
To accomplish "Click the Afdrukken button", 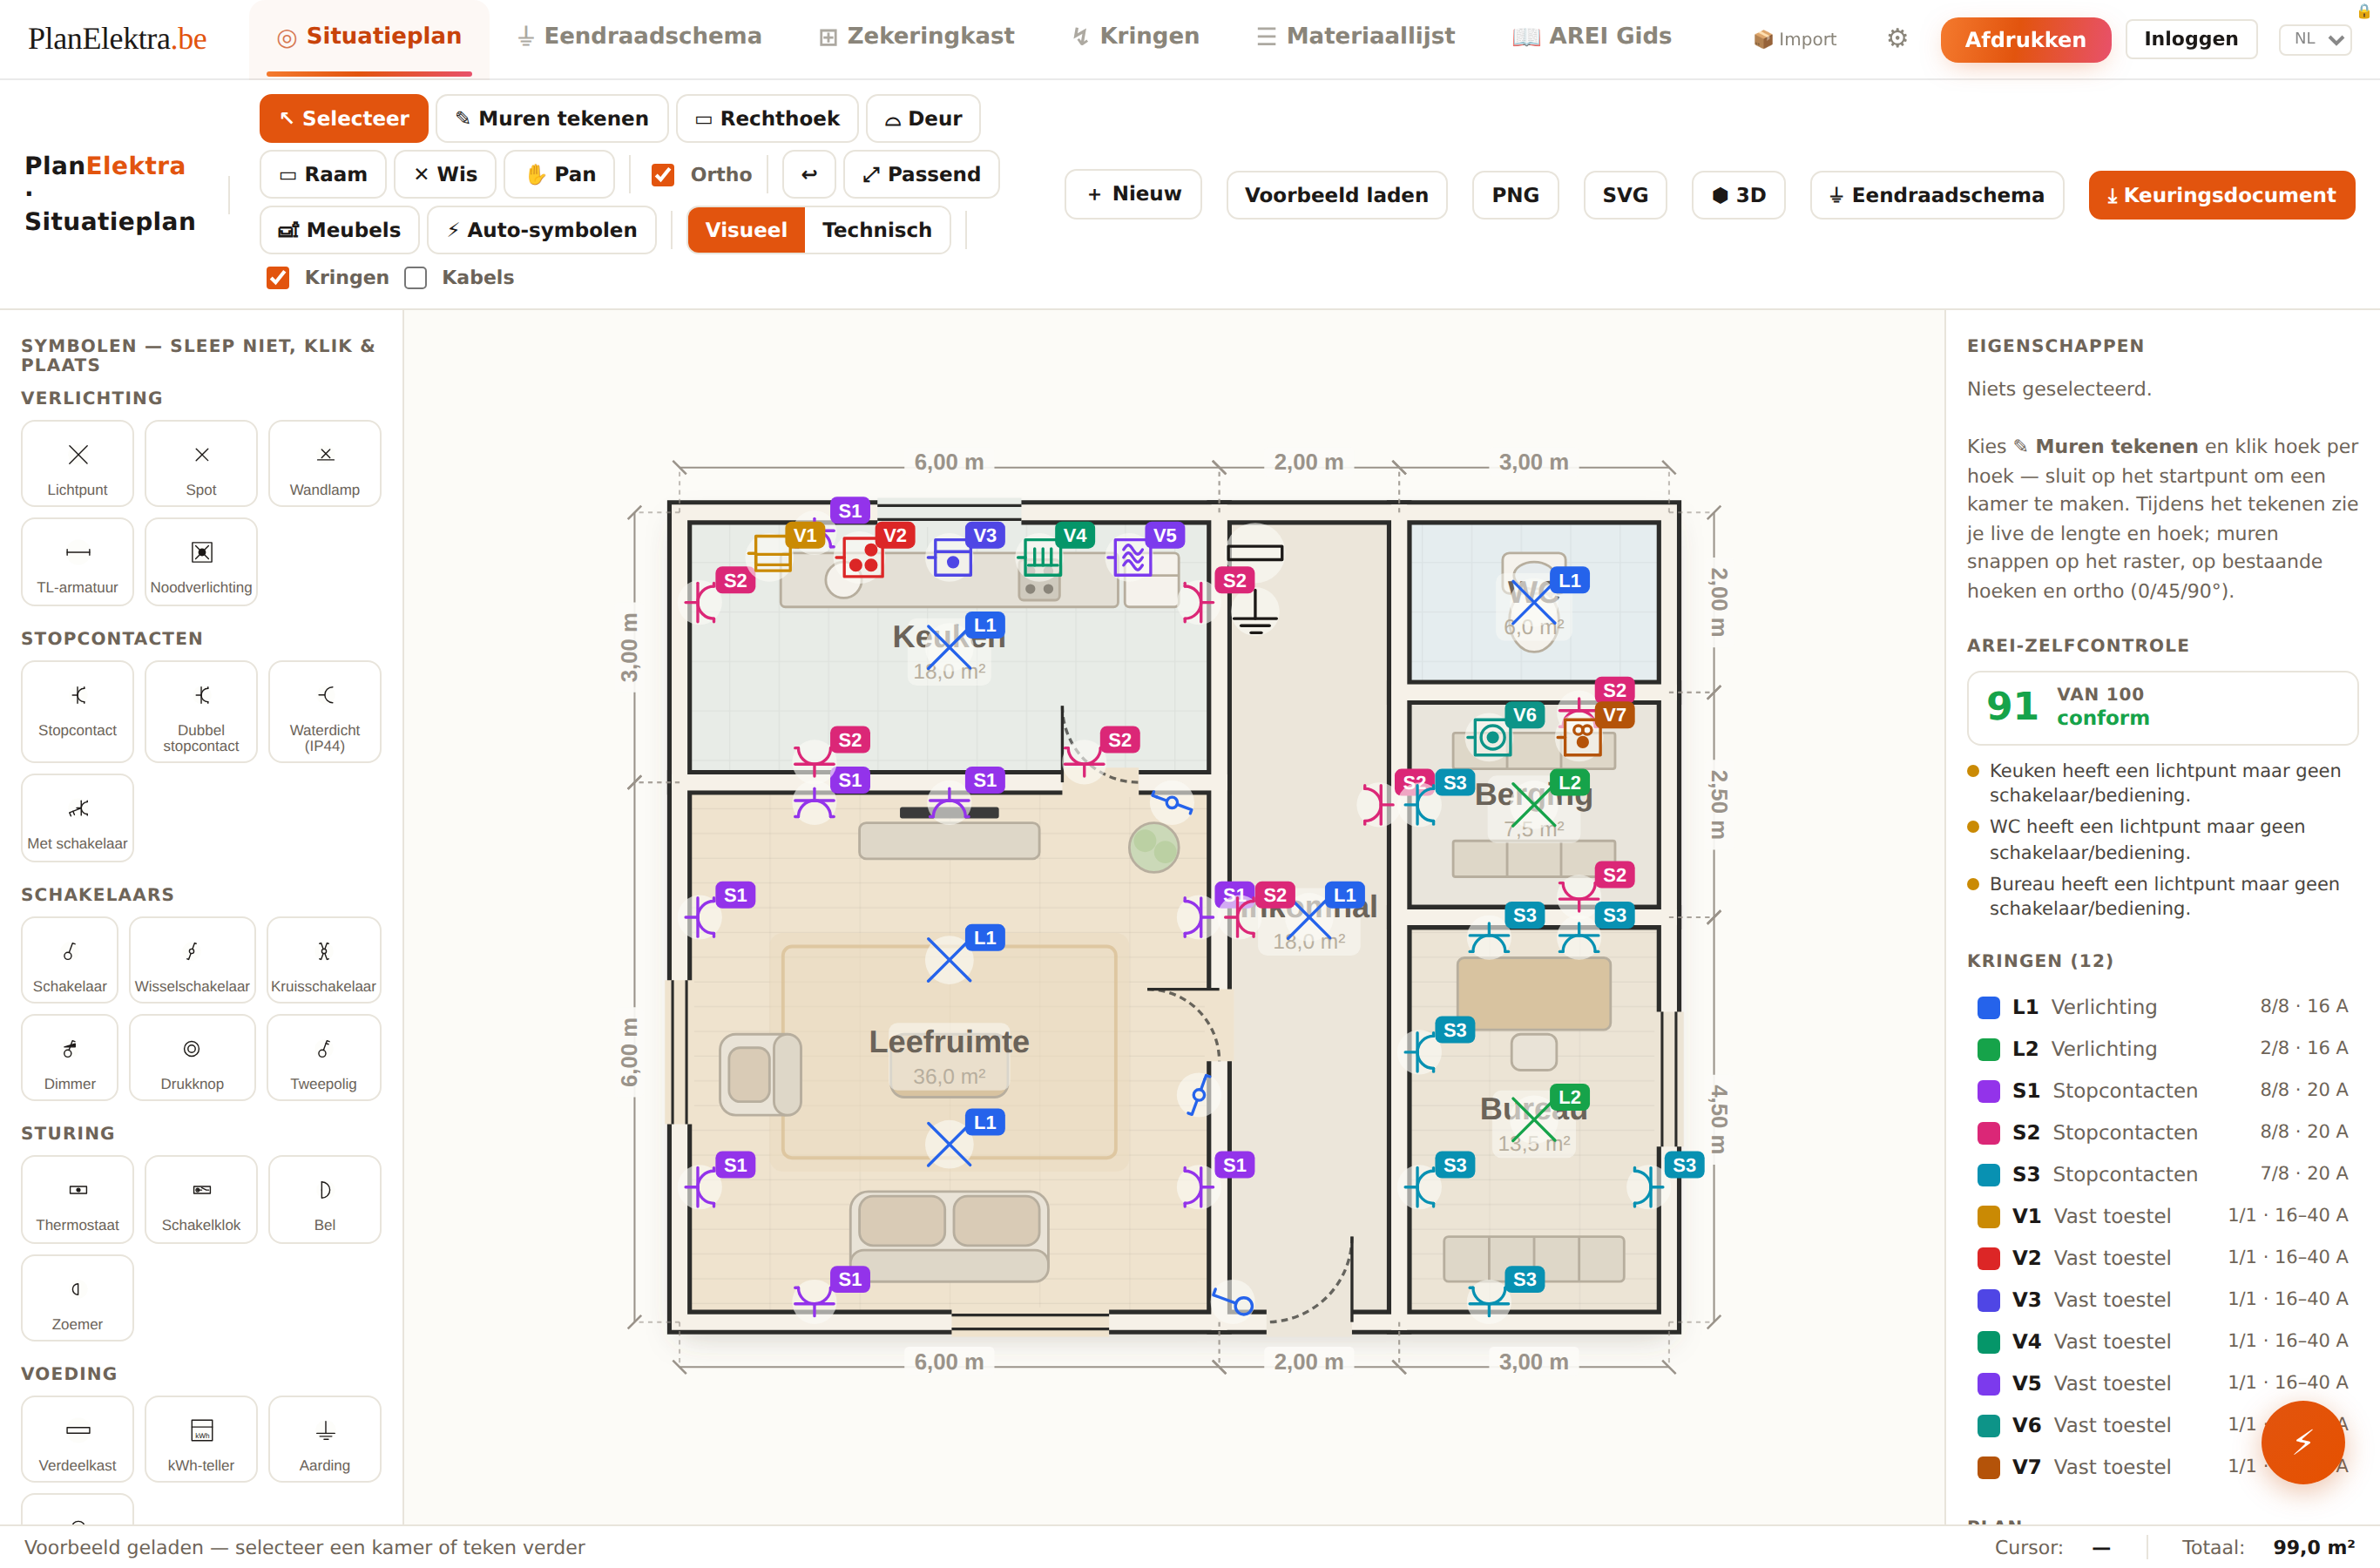I will 2025,39.
